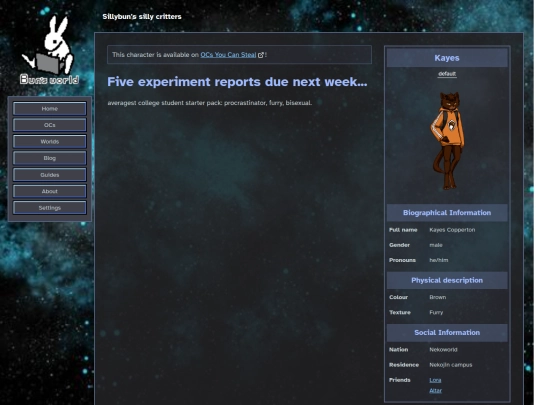Select the 'Nekoworld' nation value

pyautogui.click(x=443, y=350)
